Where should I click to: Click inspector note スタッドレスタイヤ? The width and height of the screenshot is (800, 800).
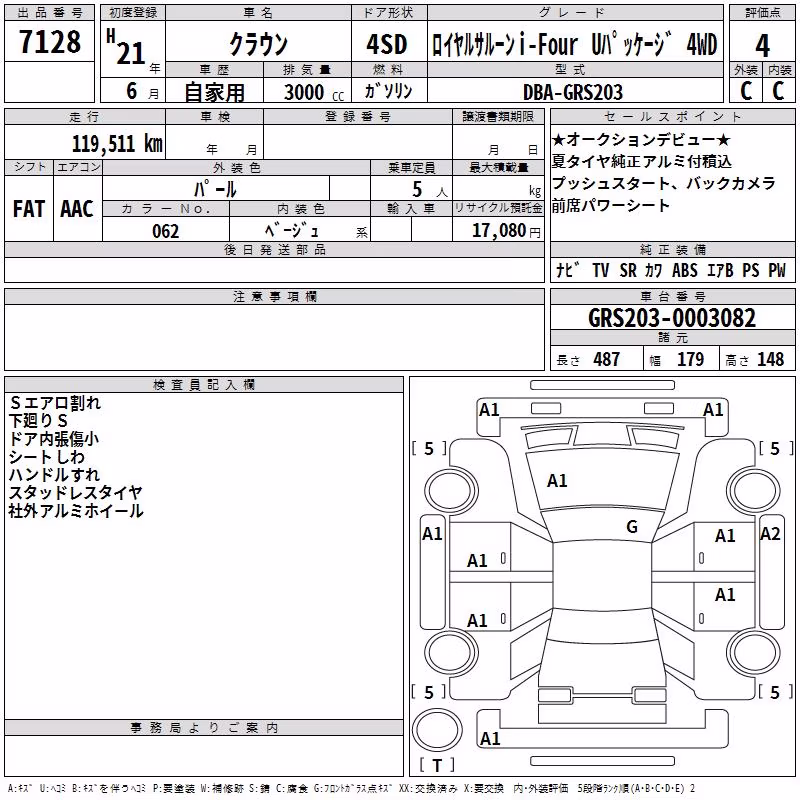tap(76, 492)
